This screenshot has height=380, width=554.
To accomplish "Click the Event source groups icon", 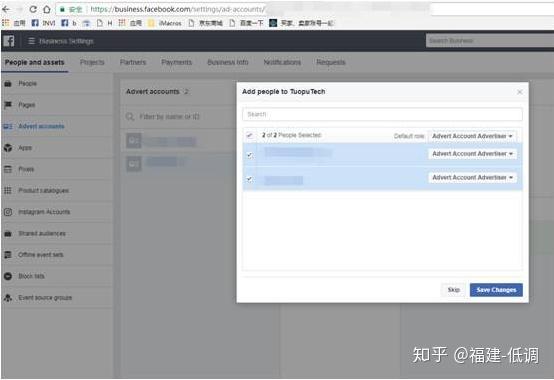I will click(x=8, y=298).
